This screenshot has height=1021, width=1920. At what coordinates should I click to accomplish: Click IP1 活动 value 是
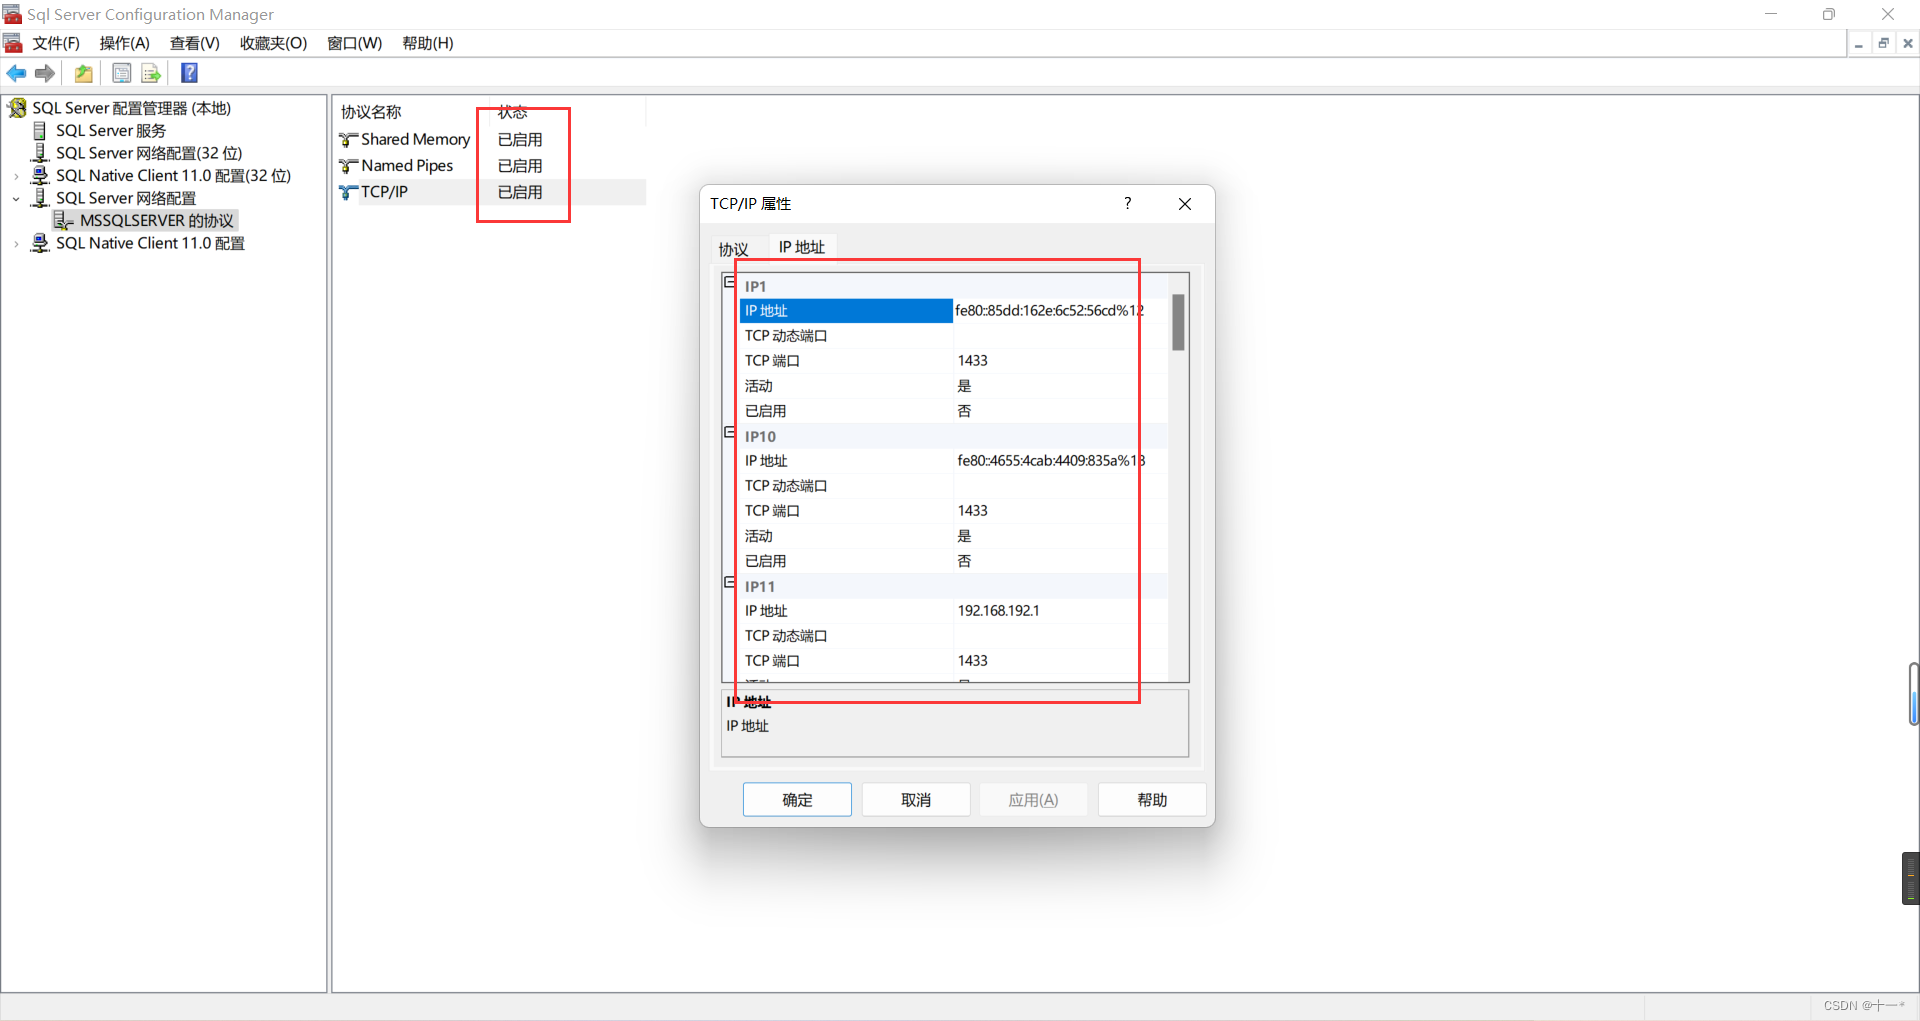click(x=964, y=386)
